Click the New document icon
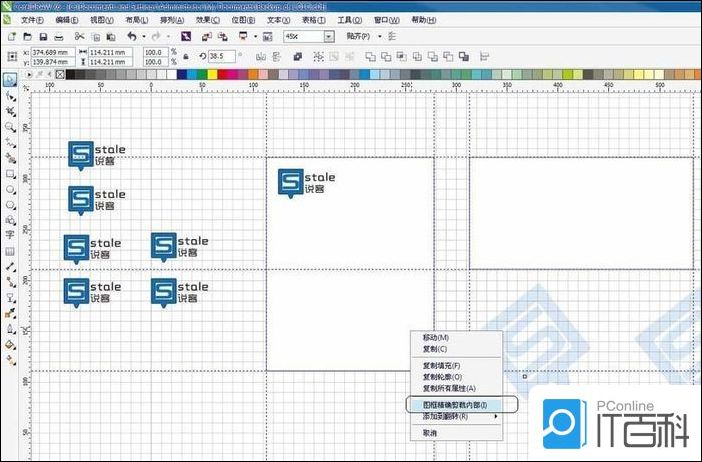This screenshot has height=462, width=702. click(12, 37)
